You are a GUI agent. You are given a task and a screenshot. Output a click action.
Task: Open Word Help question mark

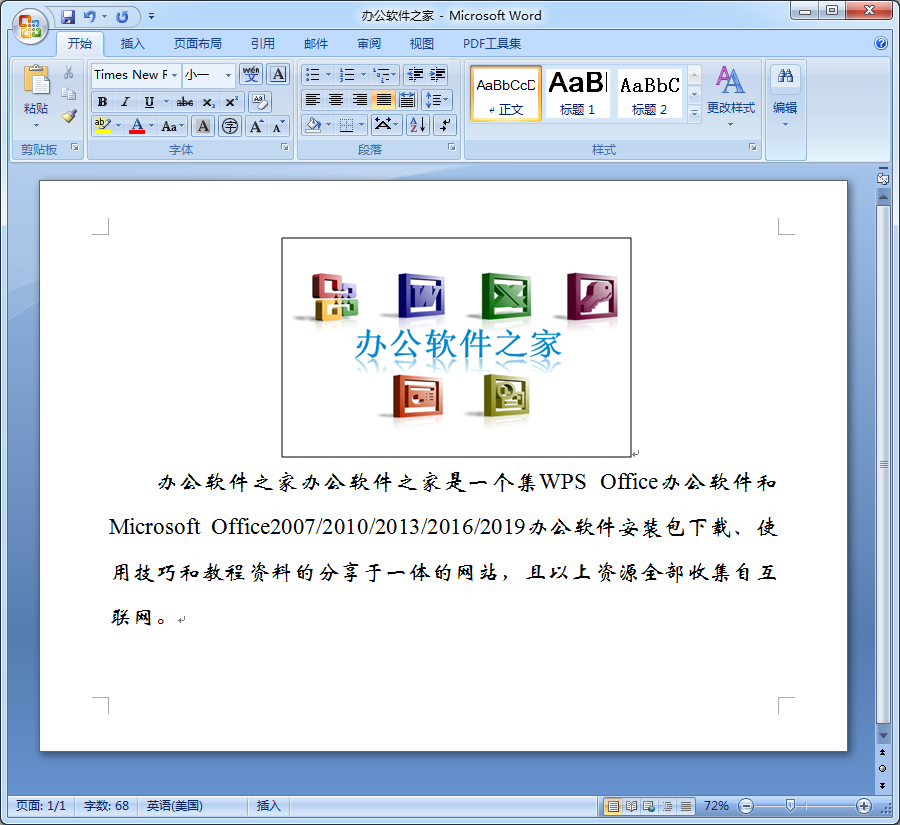click(x=880, y=43)
